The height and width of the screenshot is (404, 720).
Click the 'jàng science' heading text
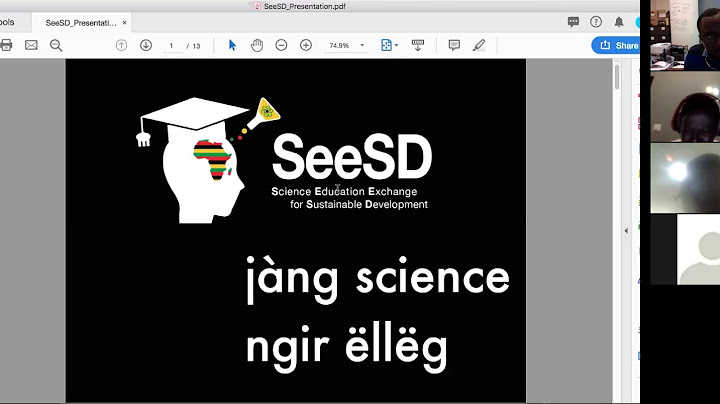(x=378, y=279)
